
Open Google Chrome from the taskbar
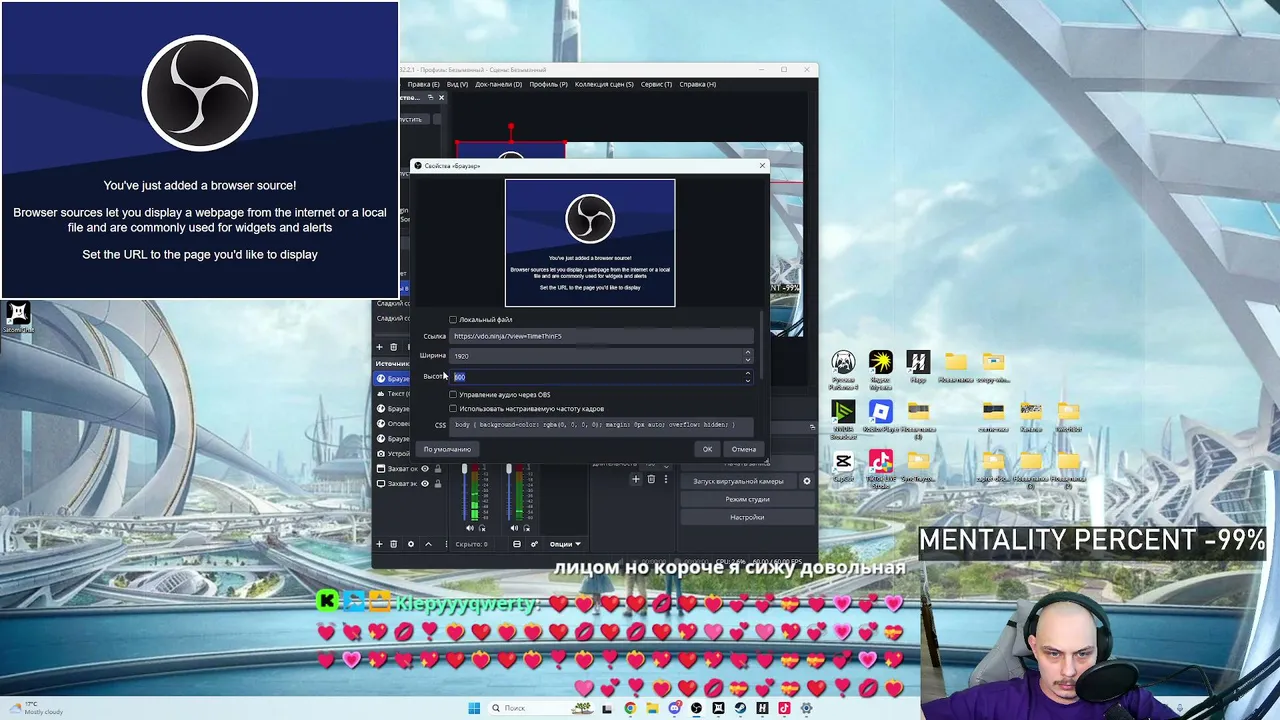pyautogui.click(x=630, y=708)
